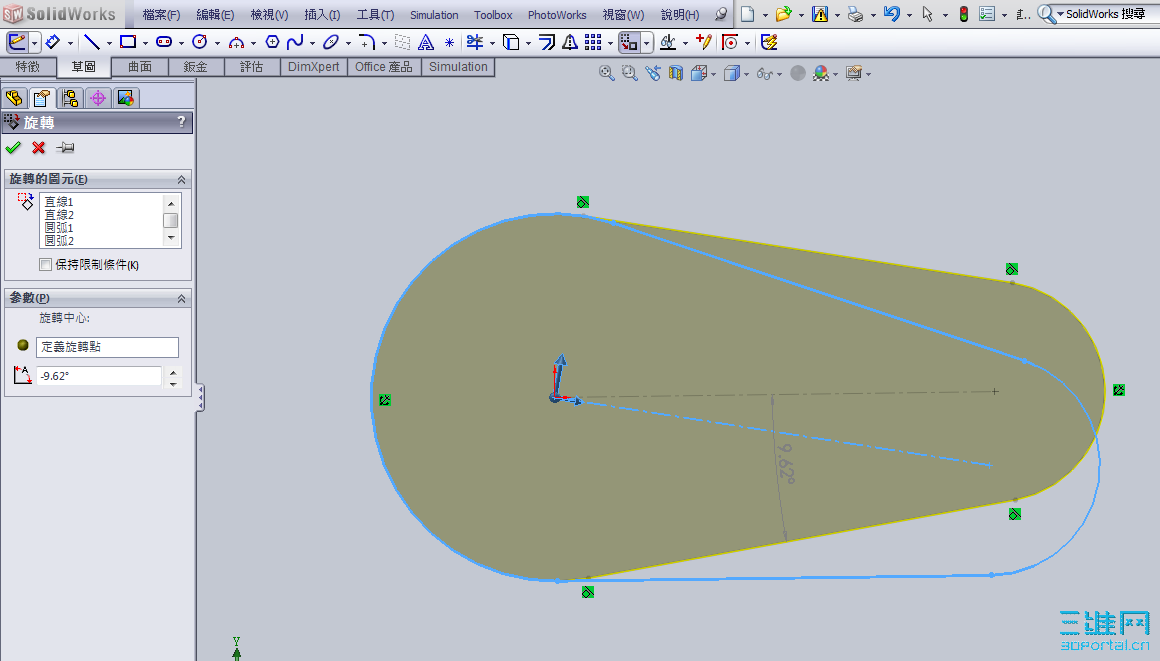Open the Hide/Show Items dropdown arrow
The height and width of the screenshot is (661, 1160).
779,74
